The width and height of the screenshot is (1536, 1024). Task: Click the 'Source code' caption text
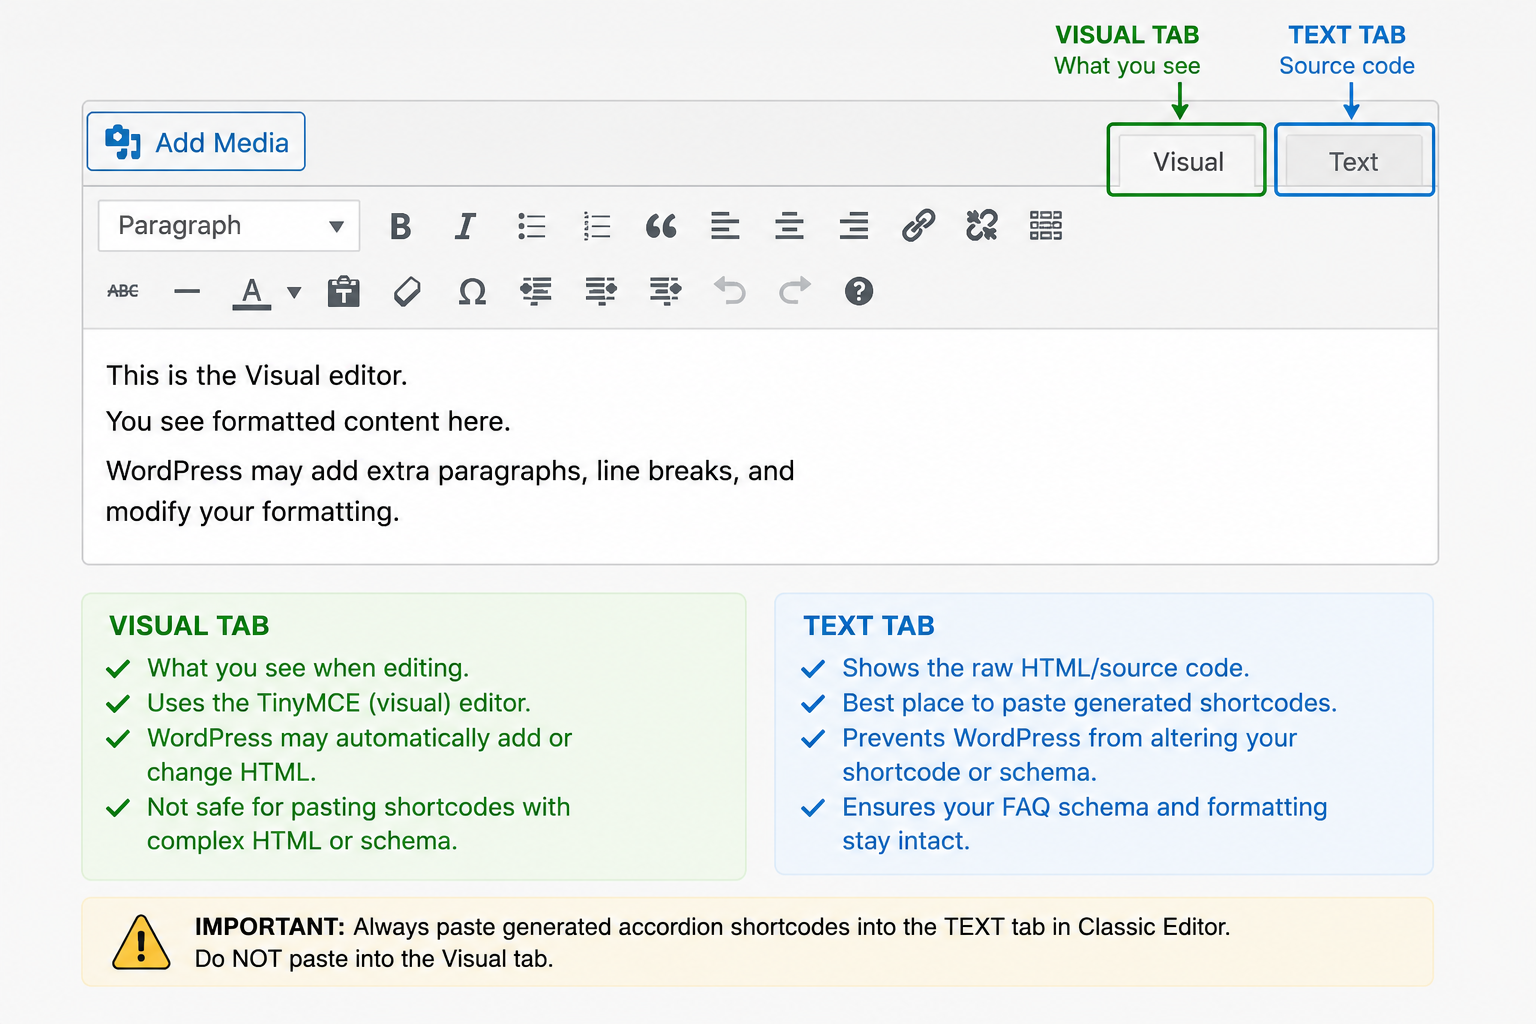coord(1347,66)
